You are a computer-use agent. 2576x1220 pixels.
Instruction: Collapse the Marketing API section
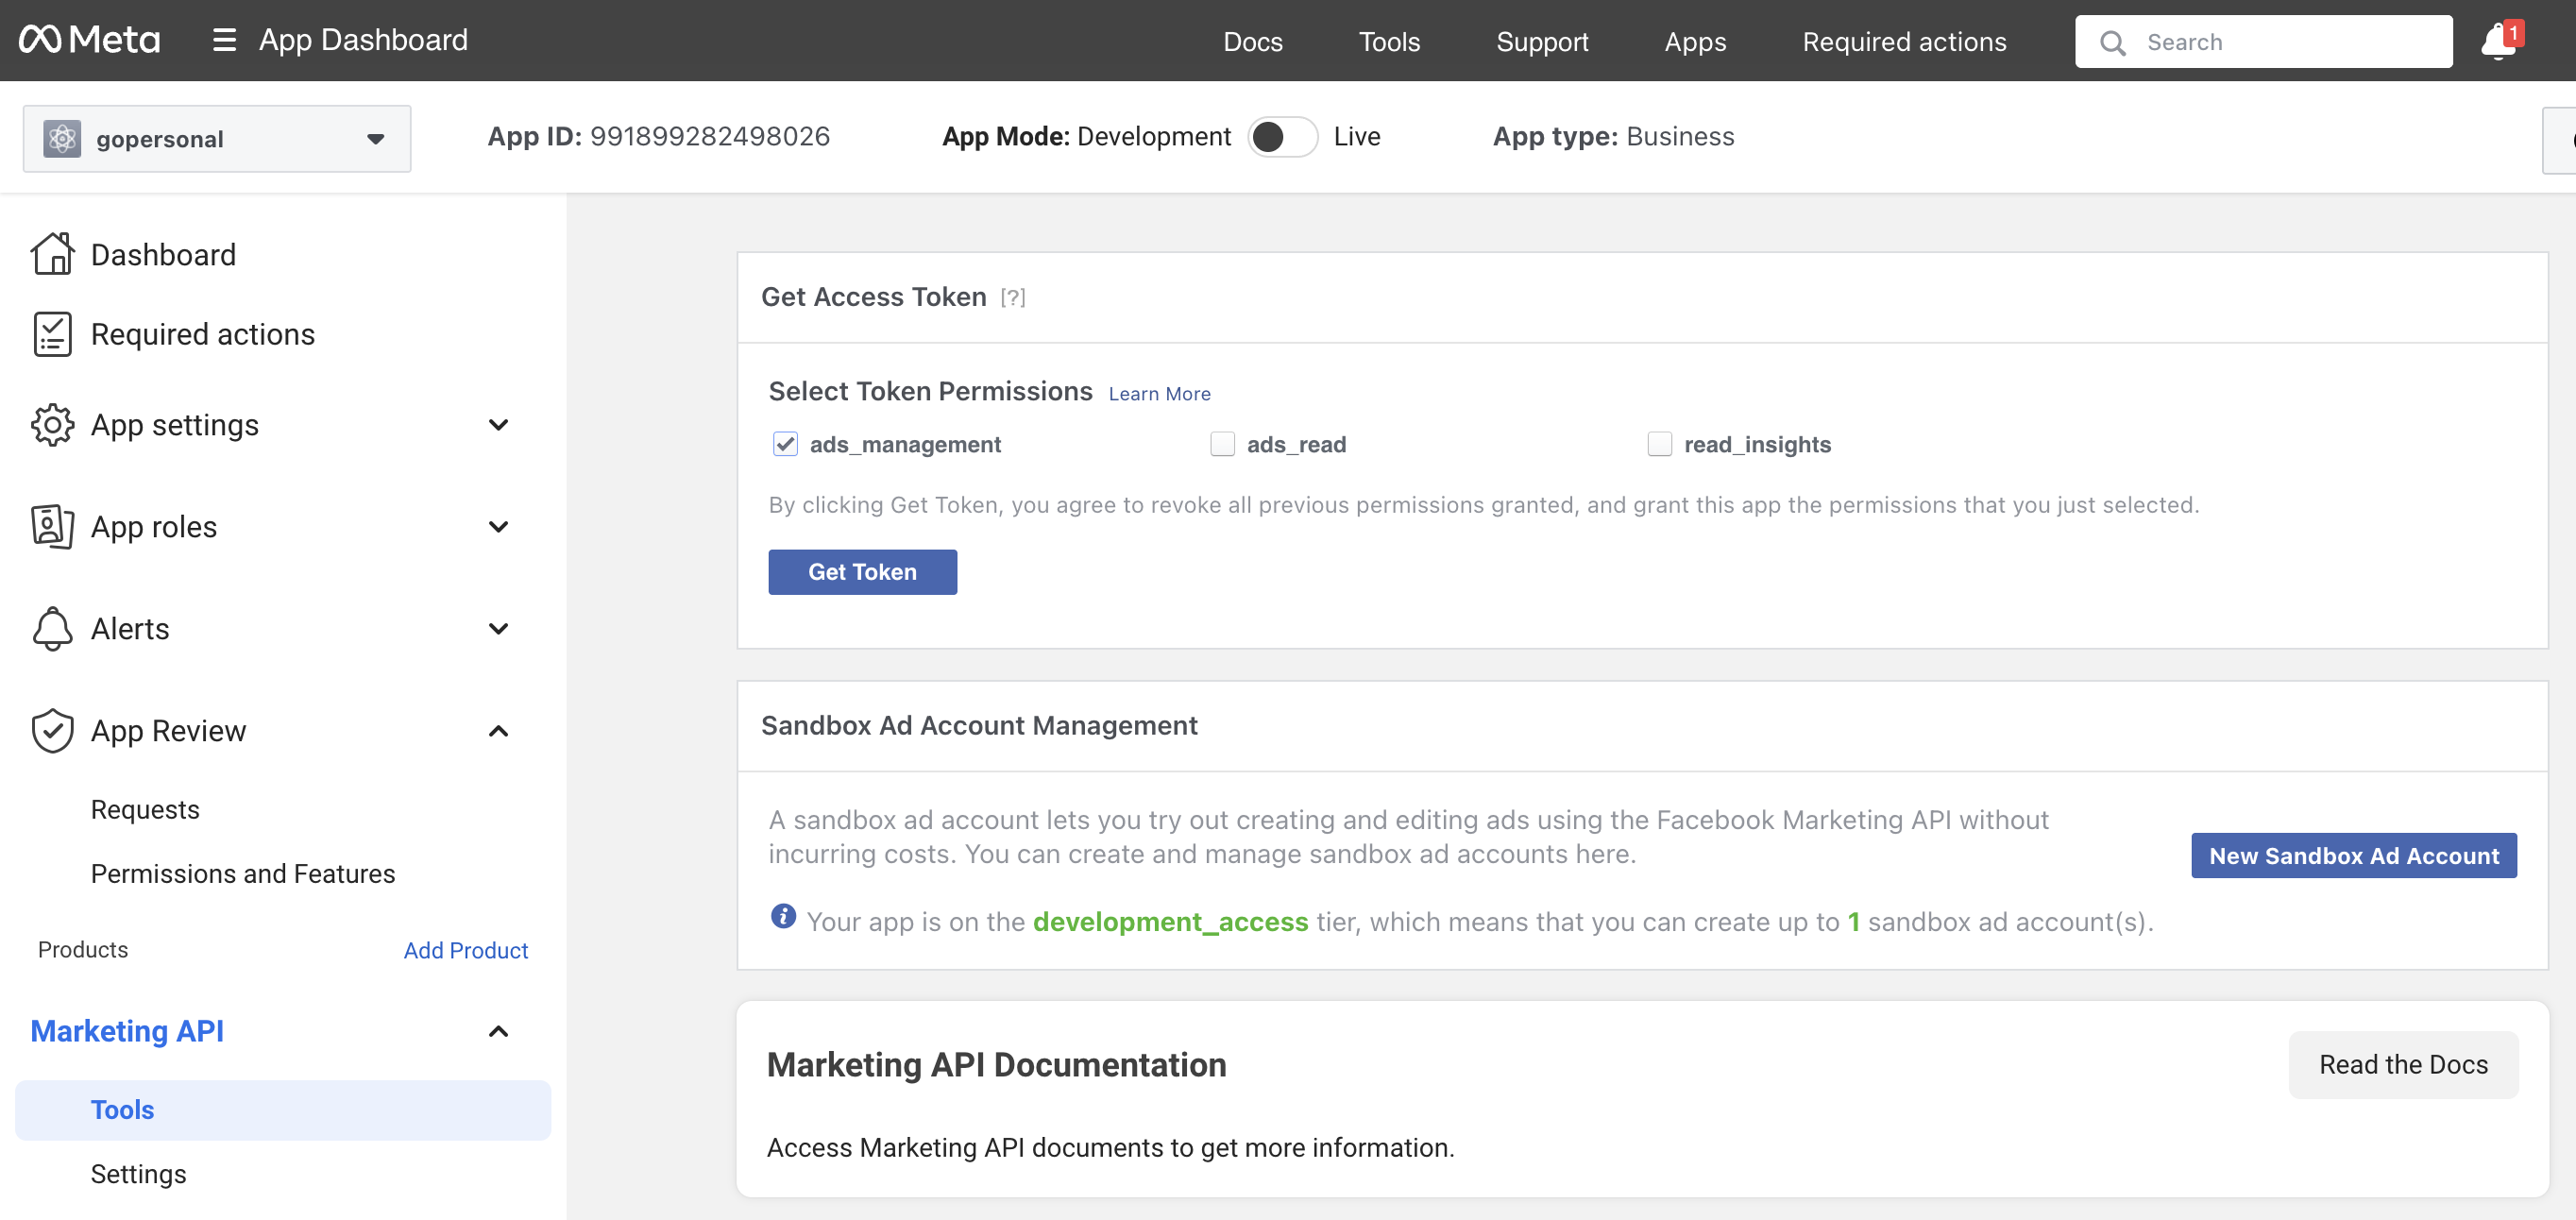click(x=498, y=1031)
